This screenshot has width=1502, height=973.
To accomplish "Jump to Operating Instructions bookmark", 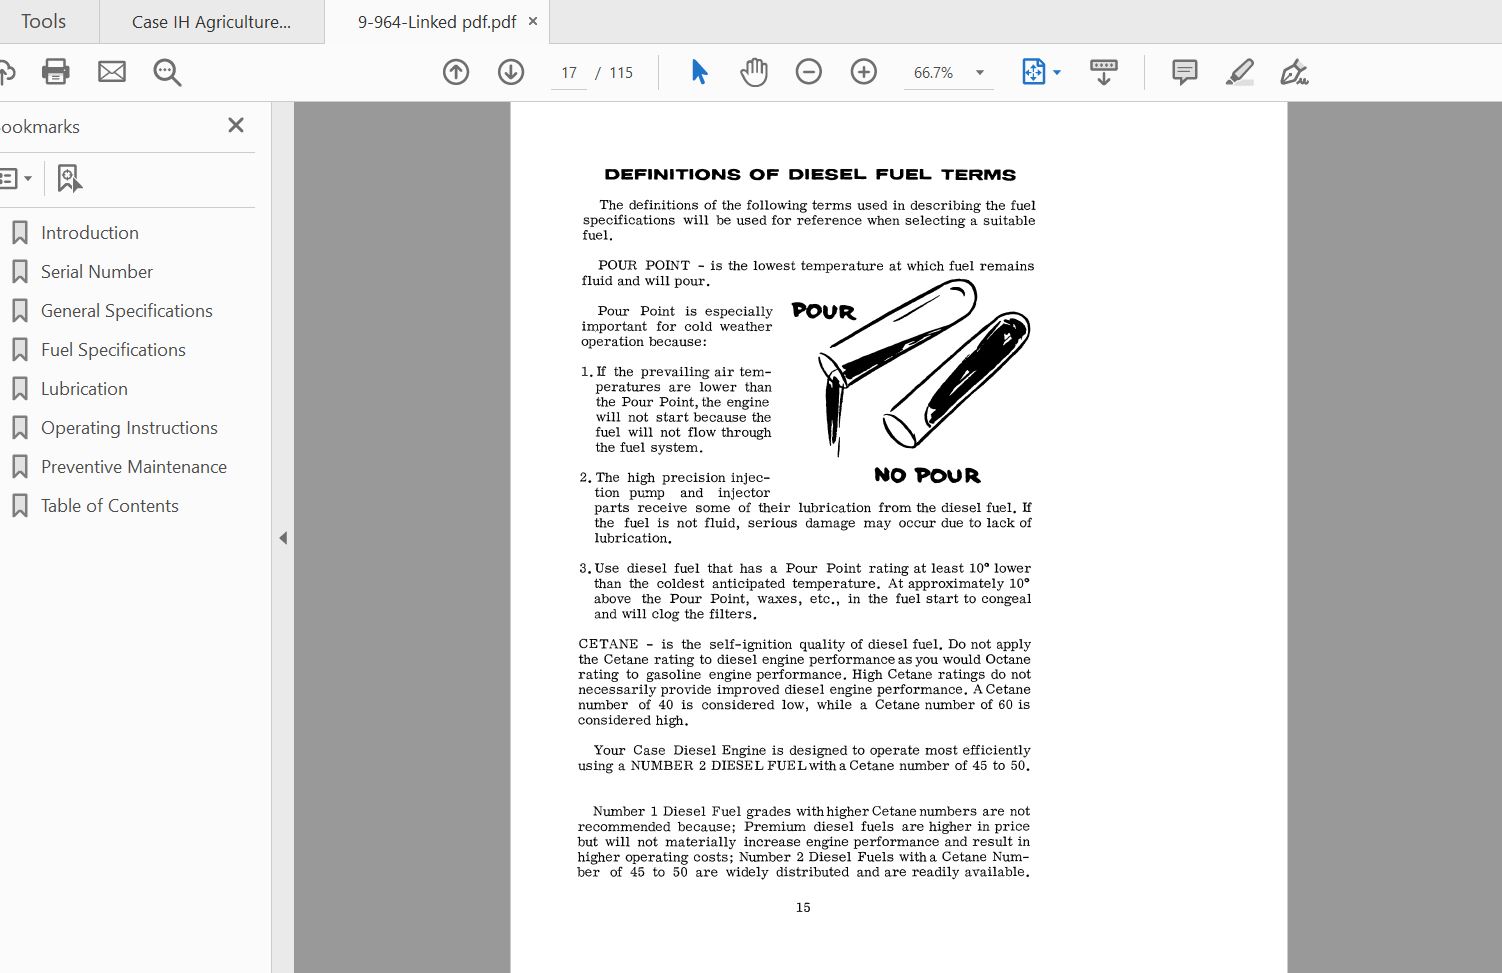I will pos(129,428).
